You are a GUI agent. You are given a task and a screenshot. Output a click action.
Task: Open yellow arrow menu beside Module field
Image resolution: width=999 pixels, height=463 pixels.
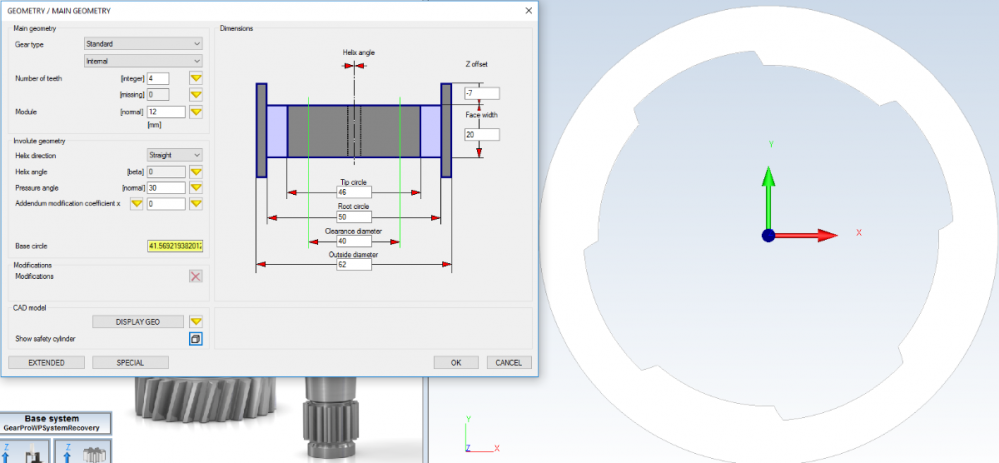coord(196,112)
